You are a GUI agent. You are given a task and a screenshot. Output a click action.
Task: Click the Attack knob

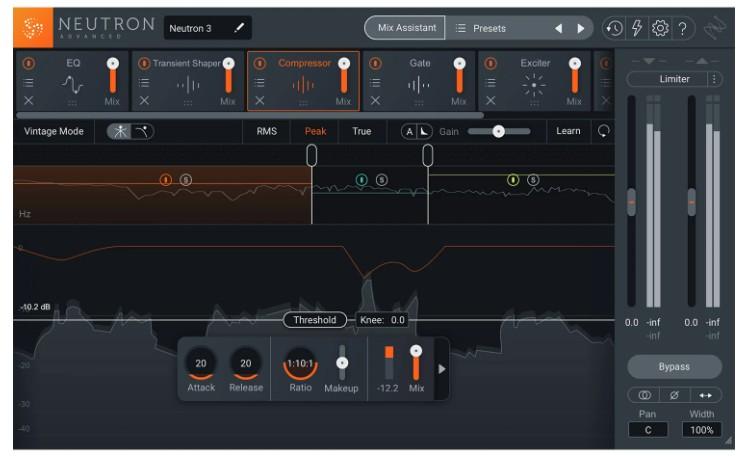click(201, 364)
